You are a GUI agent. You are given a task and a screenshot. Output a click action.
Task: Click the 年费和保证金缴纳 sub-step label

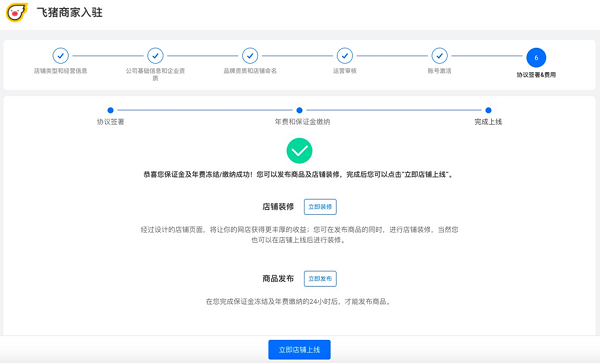(x=302, y=122)
